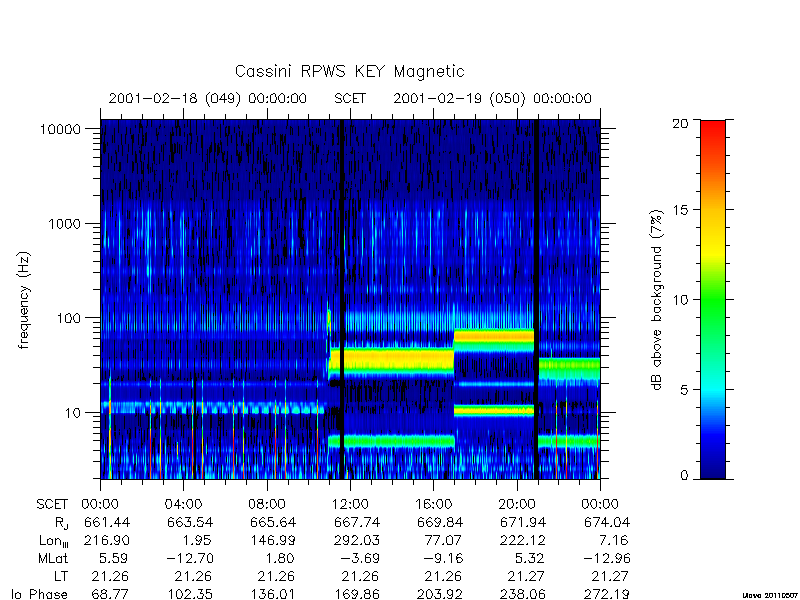800x600 pixels.
Task: Click the color bar value 10
Action: (x=680, y=299)
